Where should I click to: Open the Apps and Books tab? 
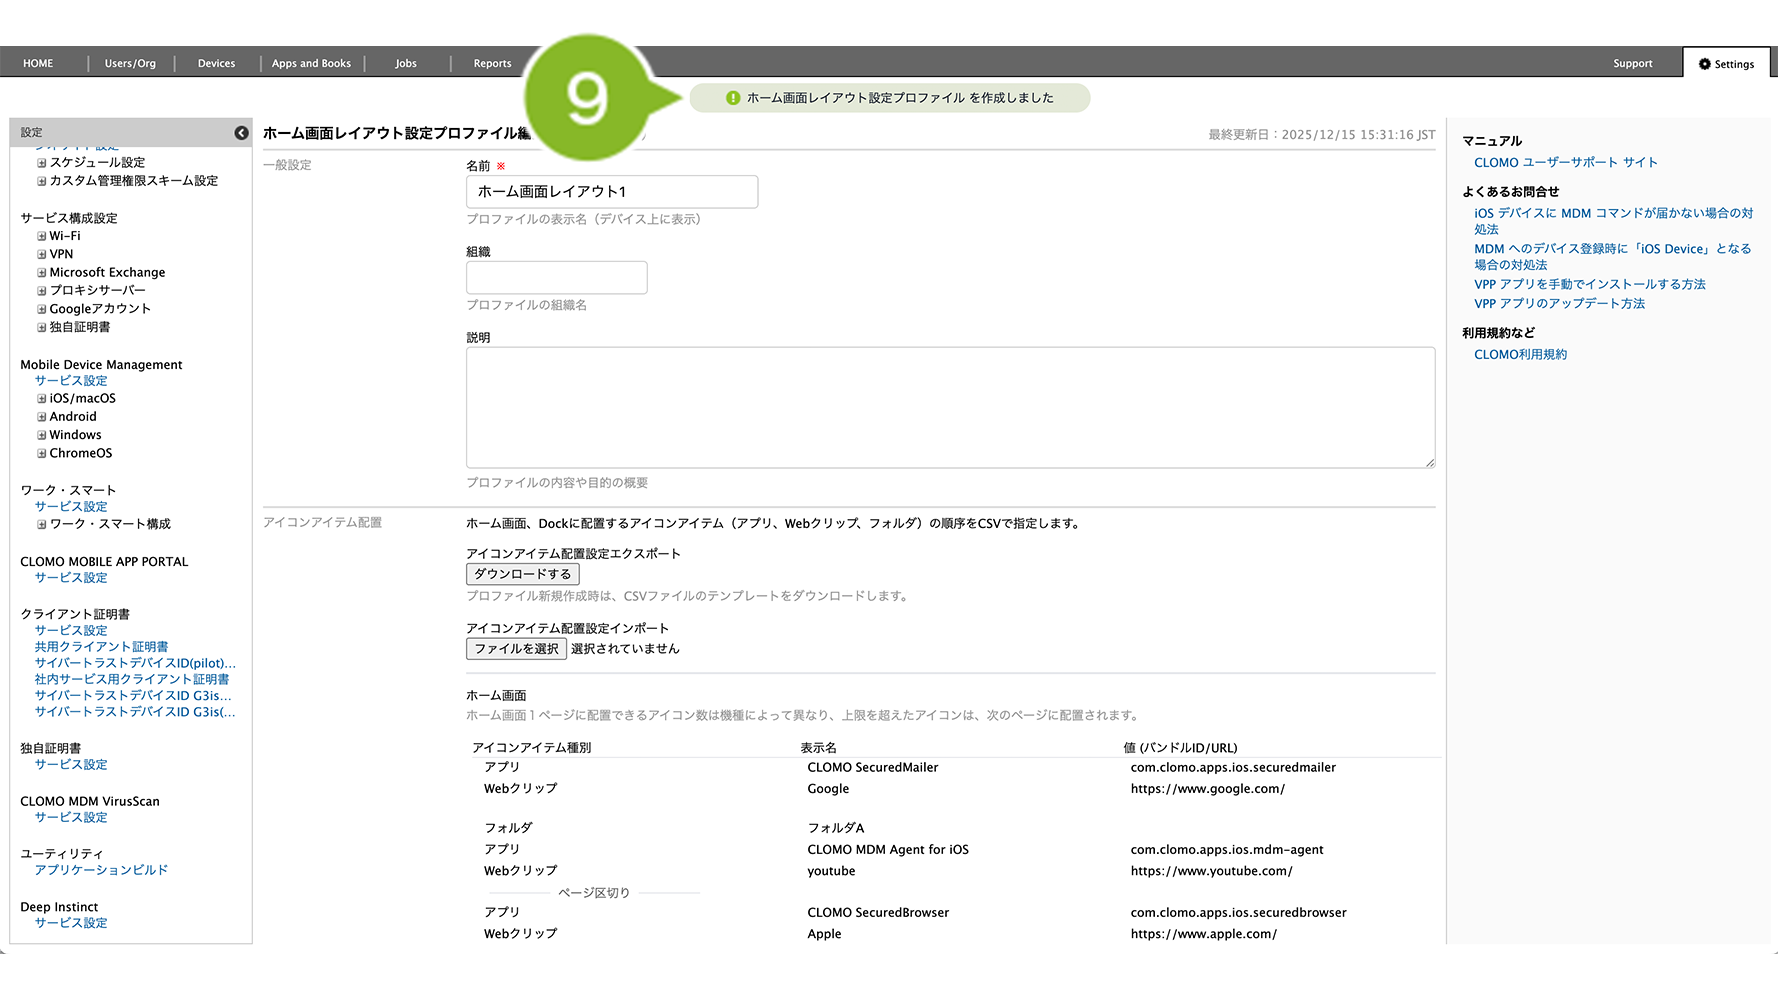(311, 64)
